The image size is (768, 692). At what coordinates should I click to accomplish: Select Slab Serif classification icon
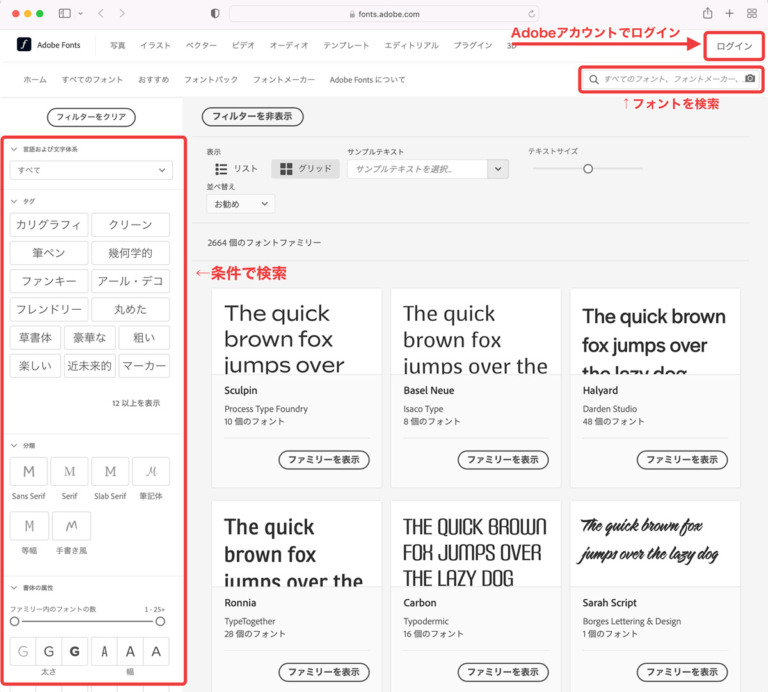pyautogui.click(x=110, y=471)
